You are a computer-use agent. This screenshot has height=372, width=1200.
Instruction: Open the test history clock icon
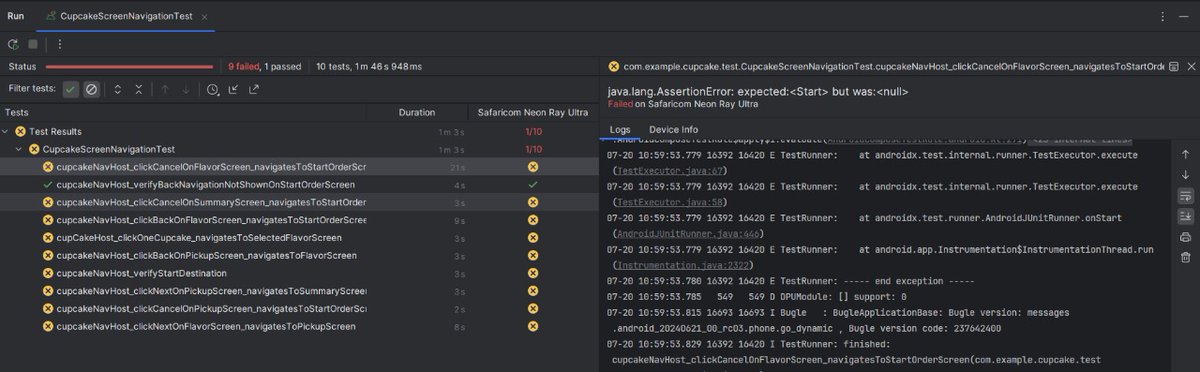click(213, 89)
